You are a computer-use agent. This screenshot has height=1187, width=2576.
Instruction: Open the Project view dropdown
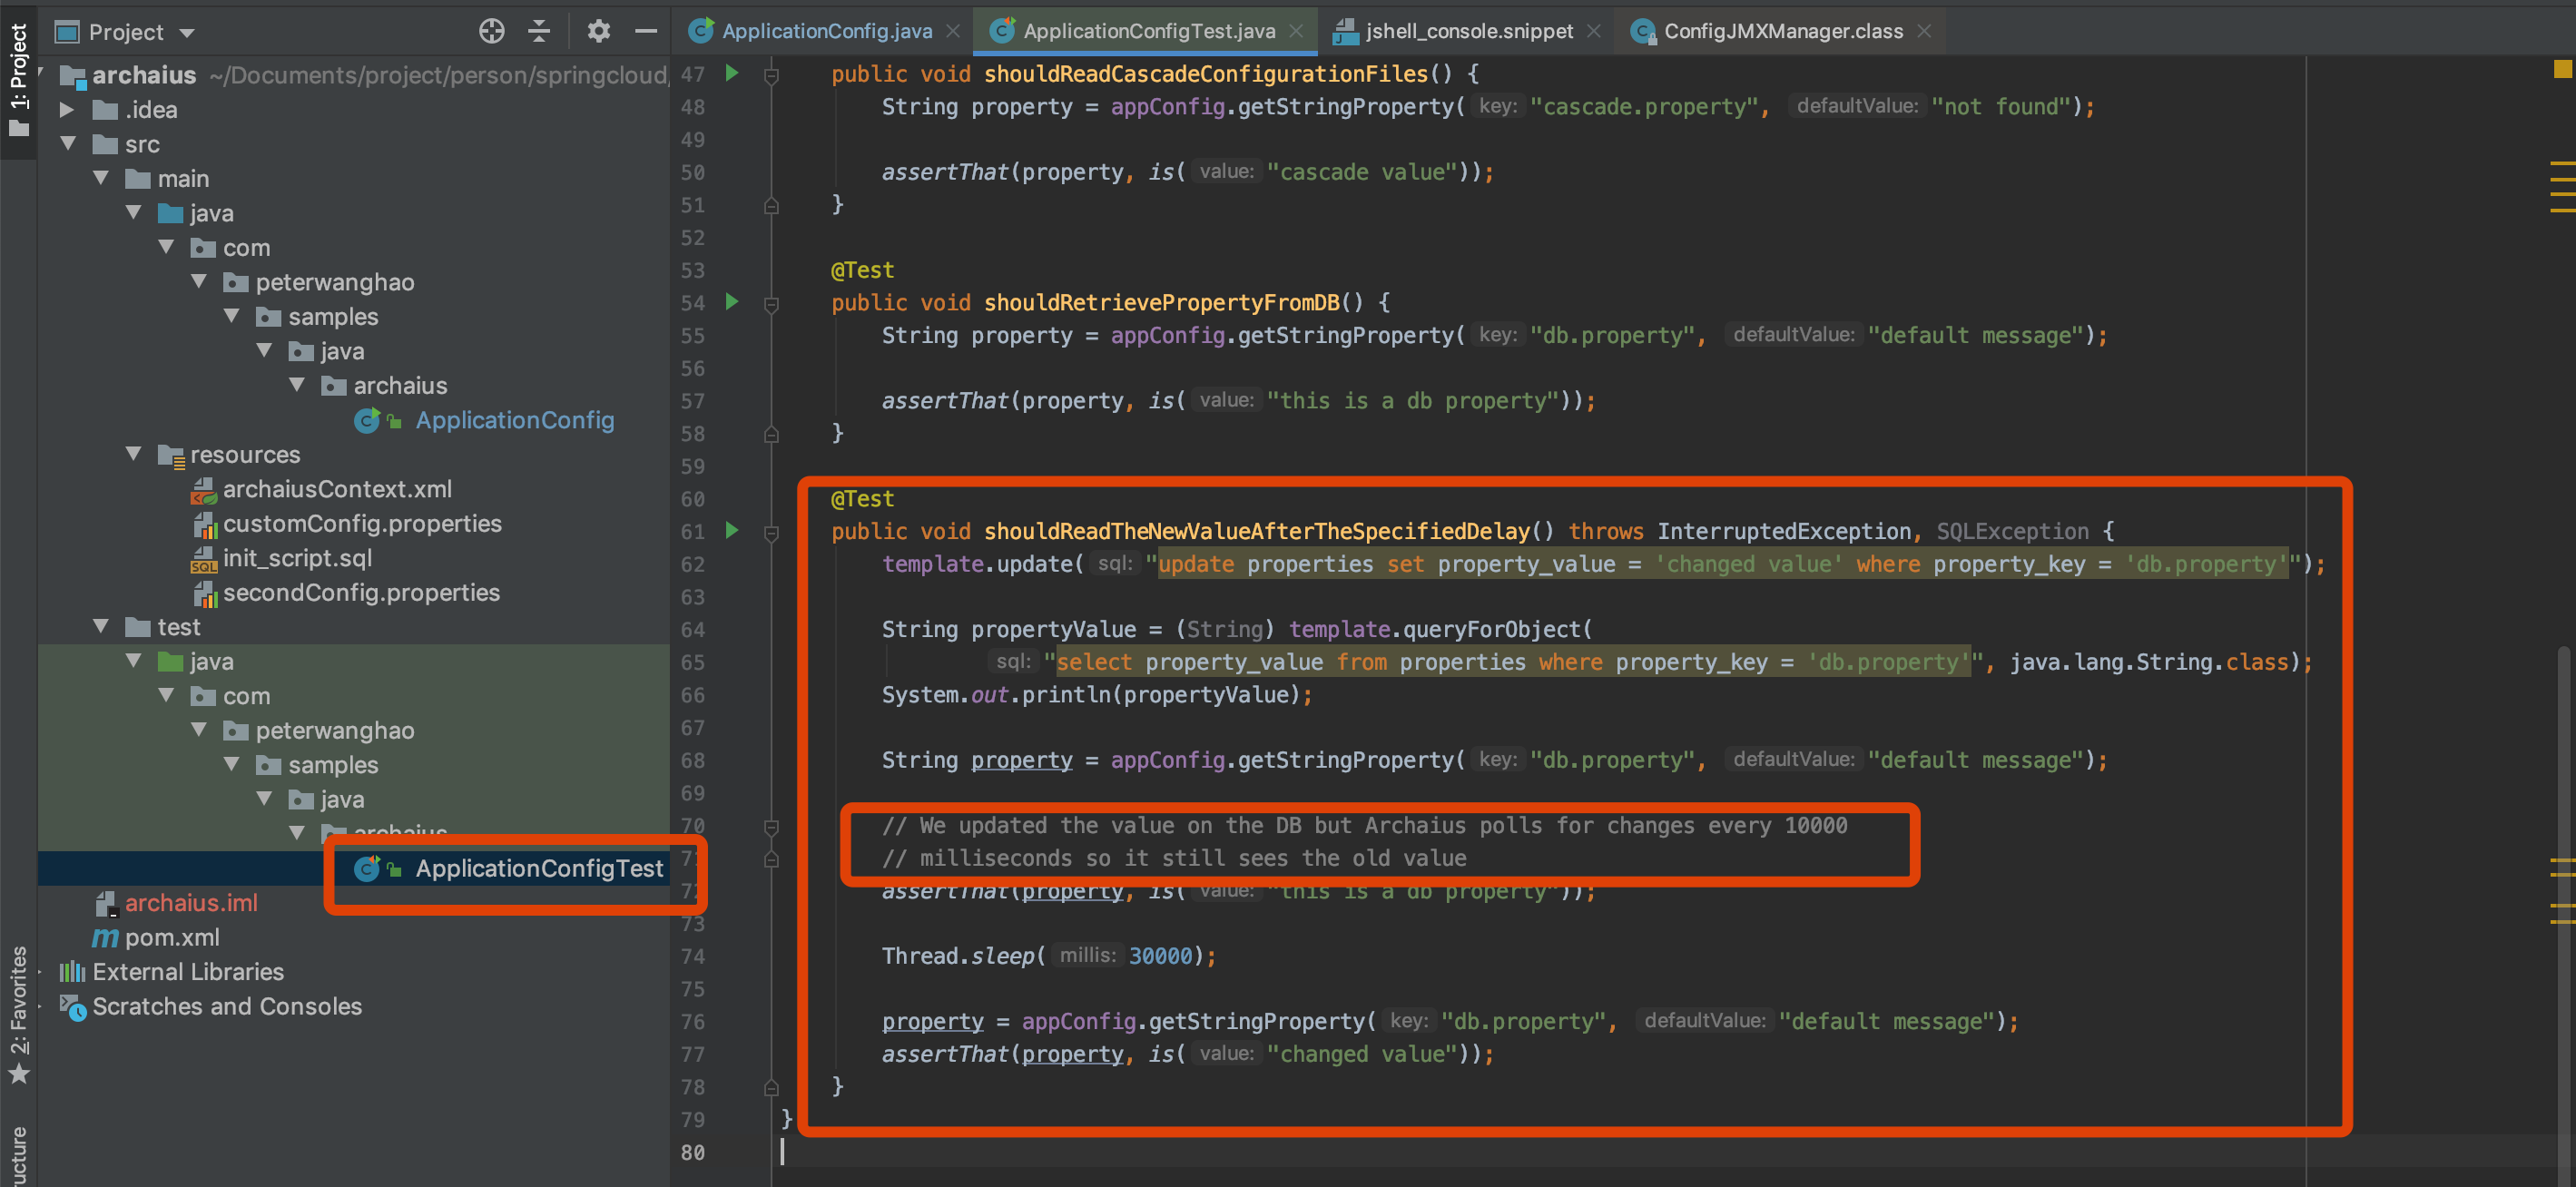point(186,33)
